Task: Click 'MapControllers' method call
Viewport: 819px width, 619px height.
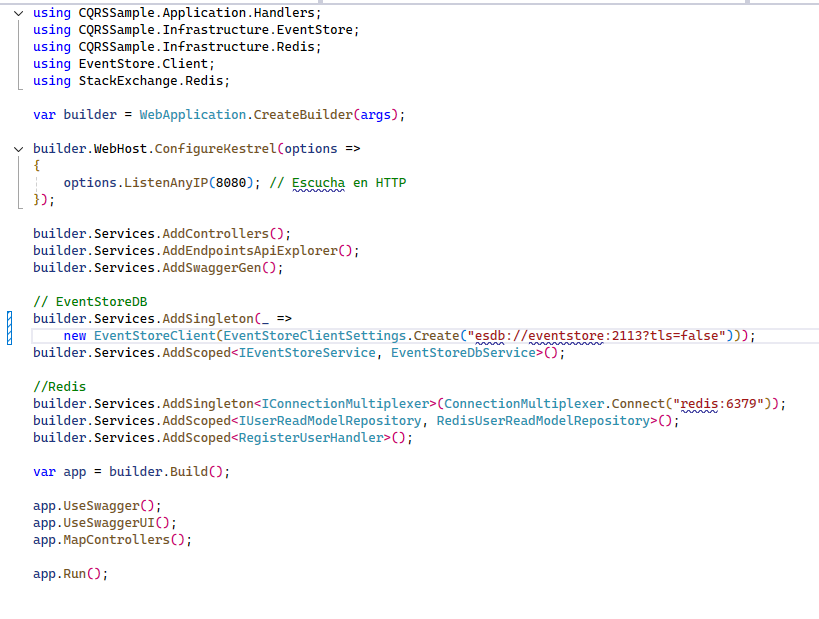Action: click(x=116, y=540)
